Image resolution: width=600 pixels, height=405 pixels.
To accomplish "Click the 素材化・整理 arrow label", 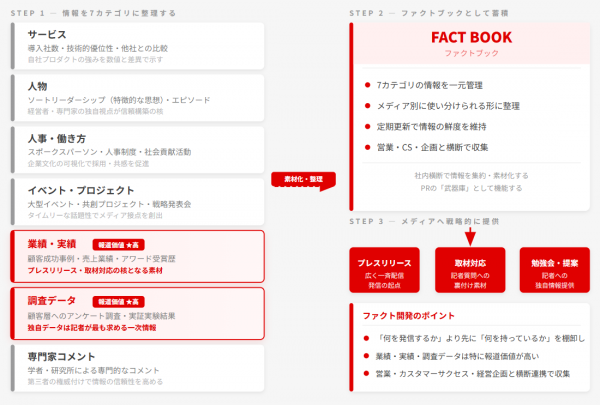I will [x=301, y=179].
